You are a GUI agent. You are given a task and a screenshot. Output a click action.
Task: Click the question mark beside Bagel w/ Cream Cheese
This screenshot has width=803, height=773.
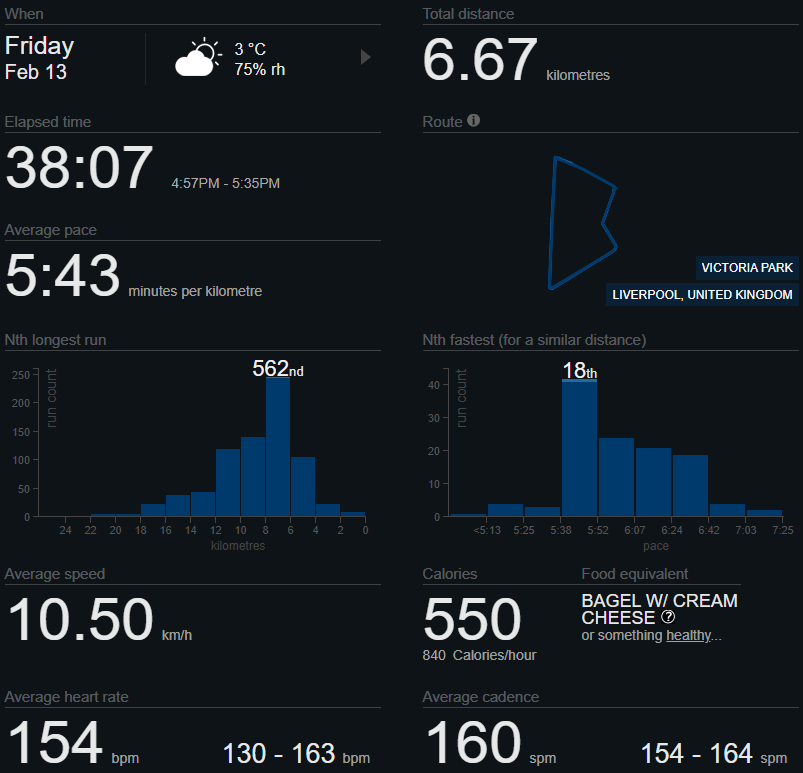coord(668,617)
